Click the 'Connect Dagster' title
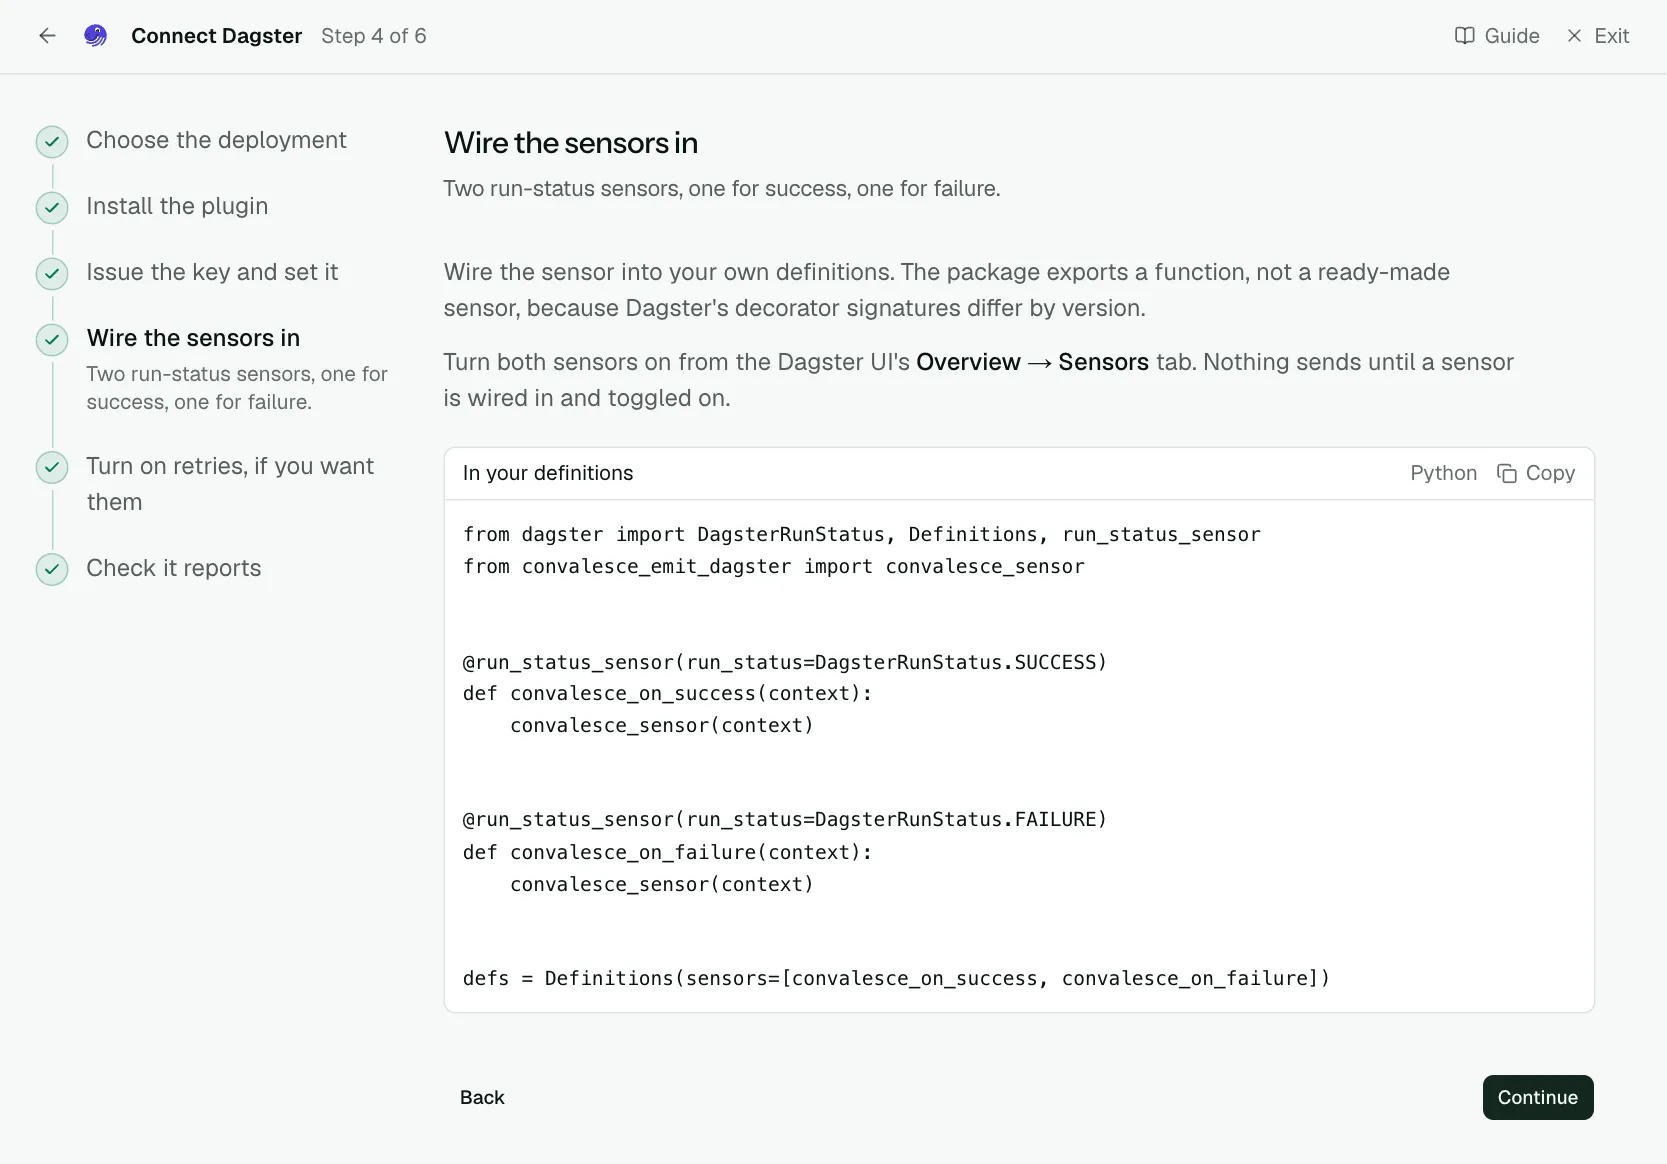Viewport: 1667px width, 1164px height. pos(216,36)
